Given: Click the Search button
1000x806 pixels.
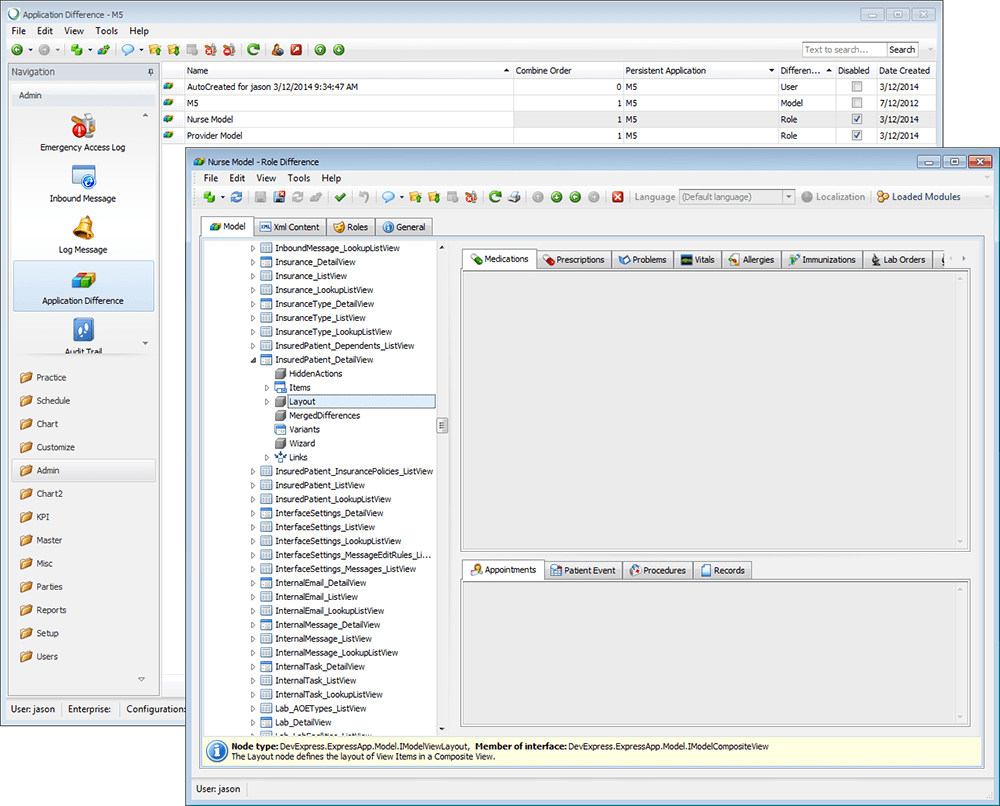Looking at the screenshot, I should tap(902, 49).
